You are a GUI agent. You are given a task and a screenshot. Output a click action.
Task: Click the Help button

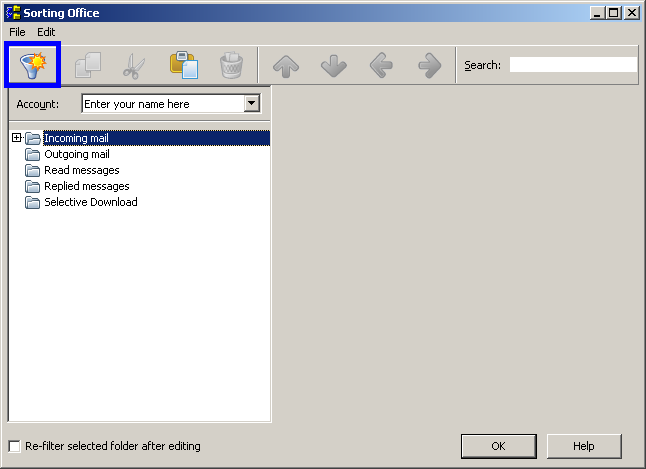point(584,446)
